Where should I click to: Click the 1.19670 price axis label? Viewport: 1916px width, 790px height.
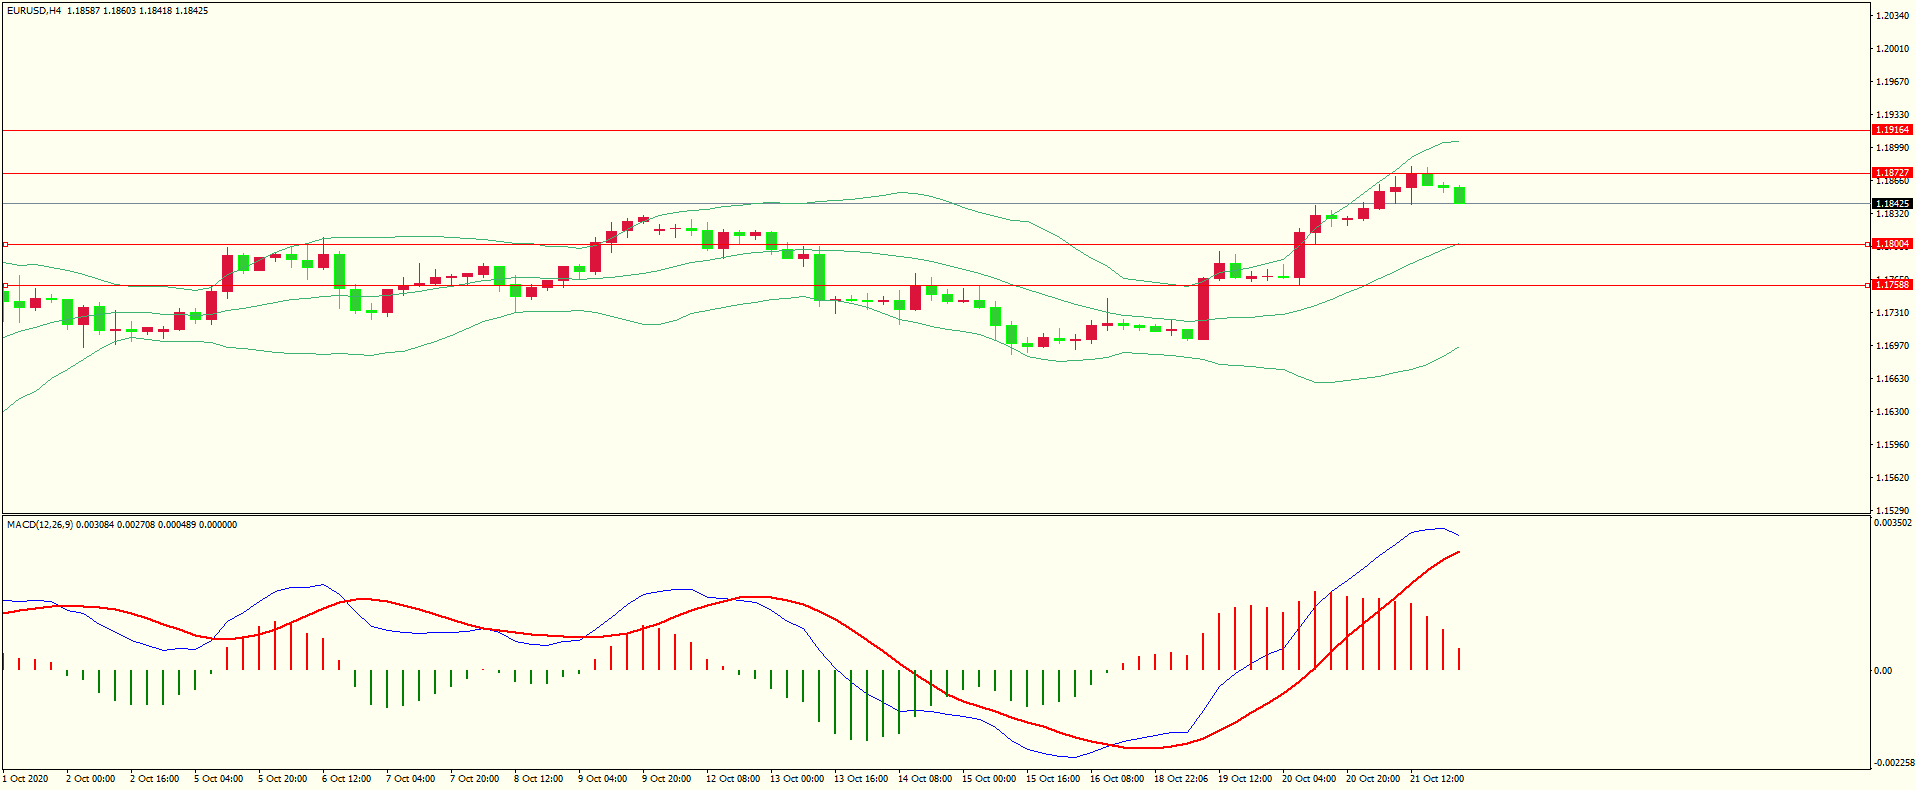pos(1893,82)
